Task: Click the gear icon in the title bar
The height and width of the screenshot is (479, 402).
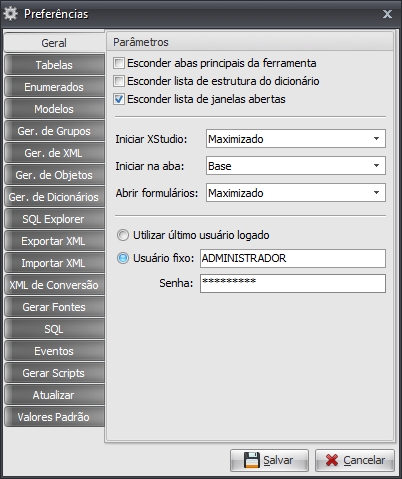Action: (x=10, y=14)
